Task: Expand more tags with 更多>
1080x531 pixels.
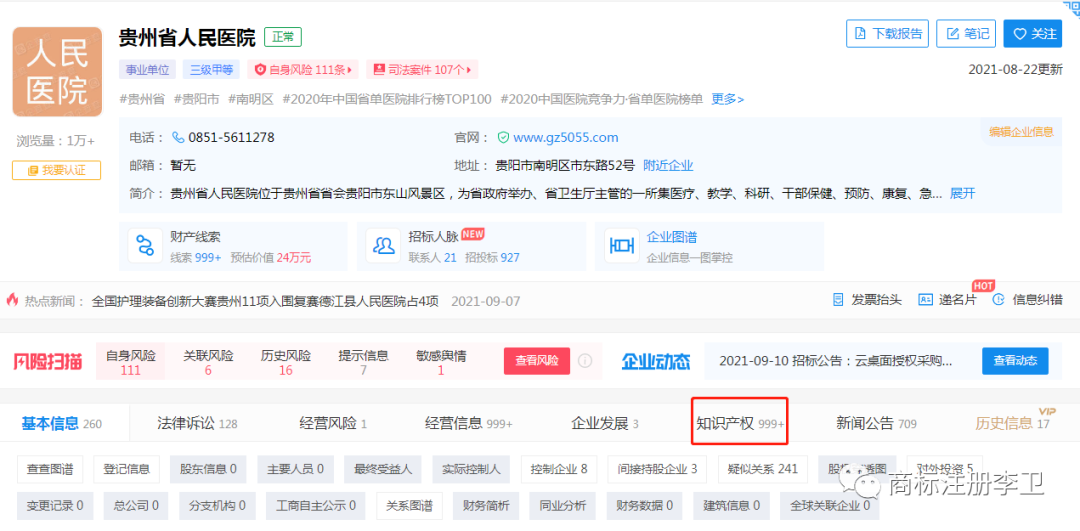Action: (727, 98)
